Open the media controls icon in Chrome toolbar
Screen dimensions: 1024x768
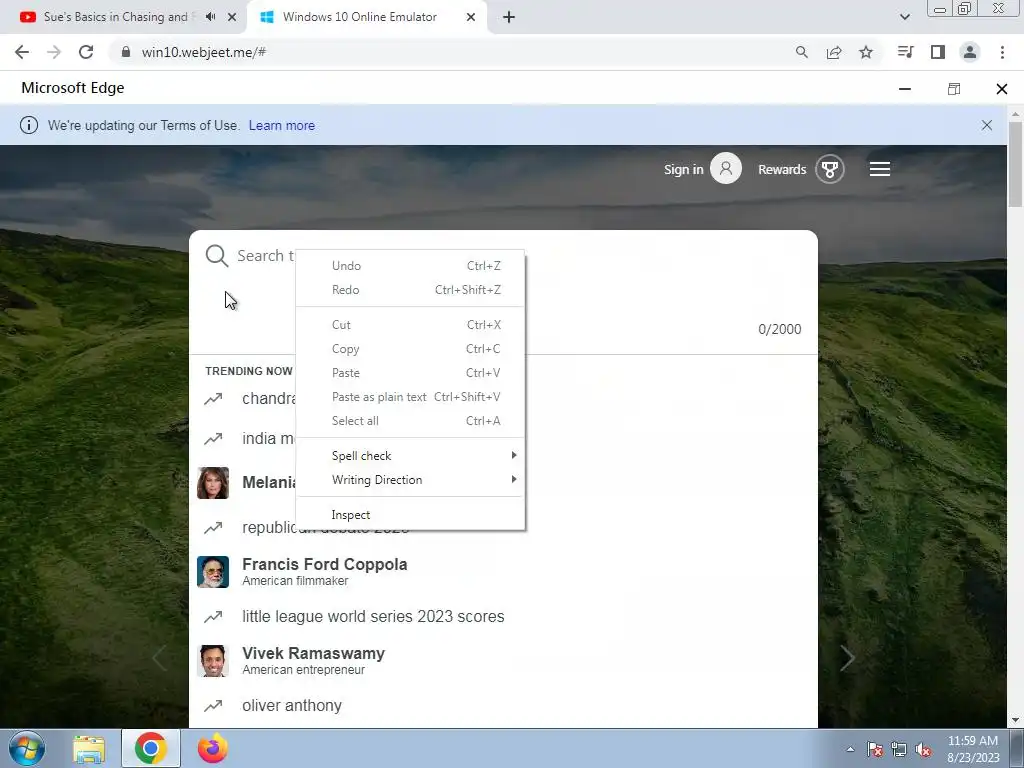(906, 52)
